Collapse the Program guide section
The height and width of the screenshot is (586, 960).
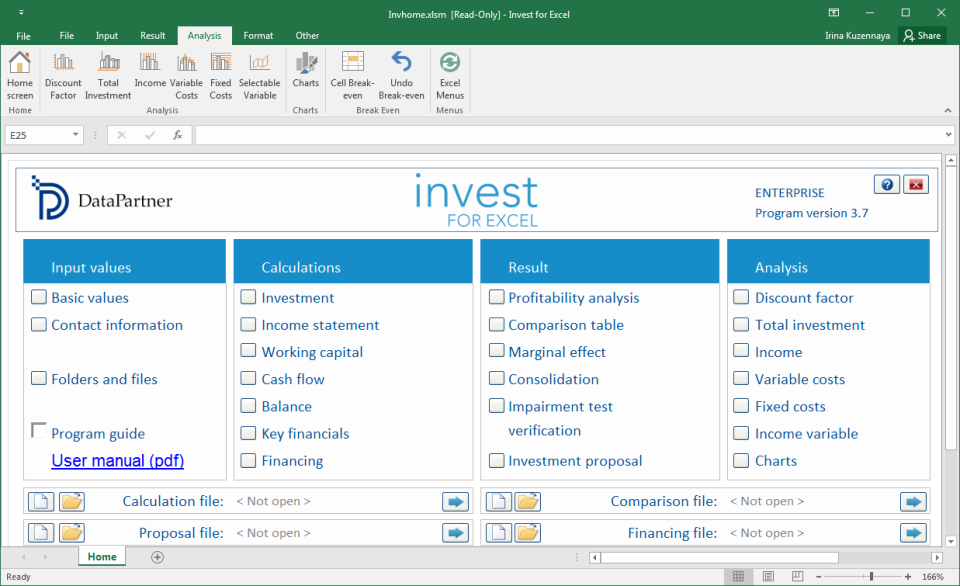tap(38, 428)
